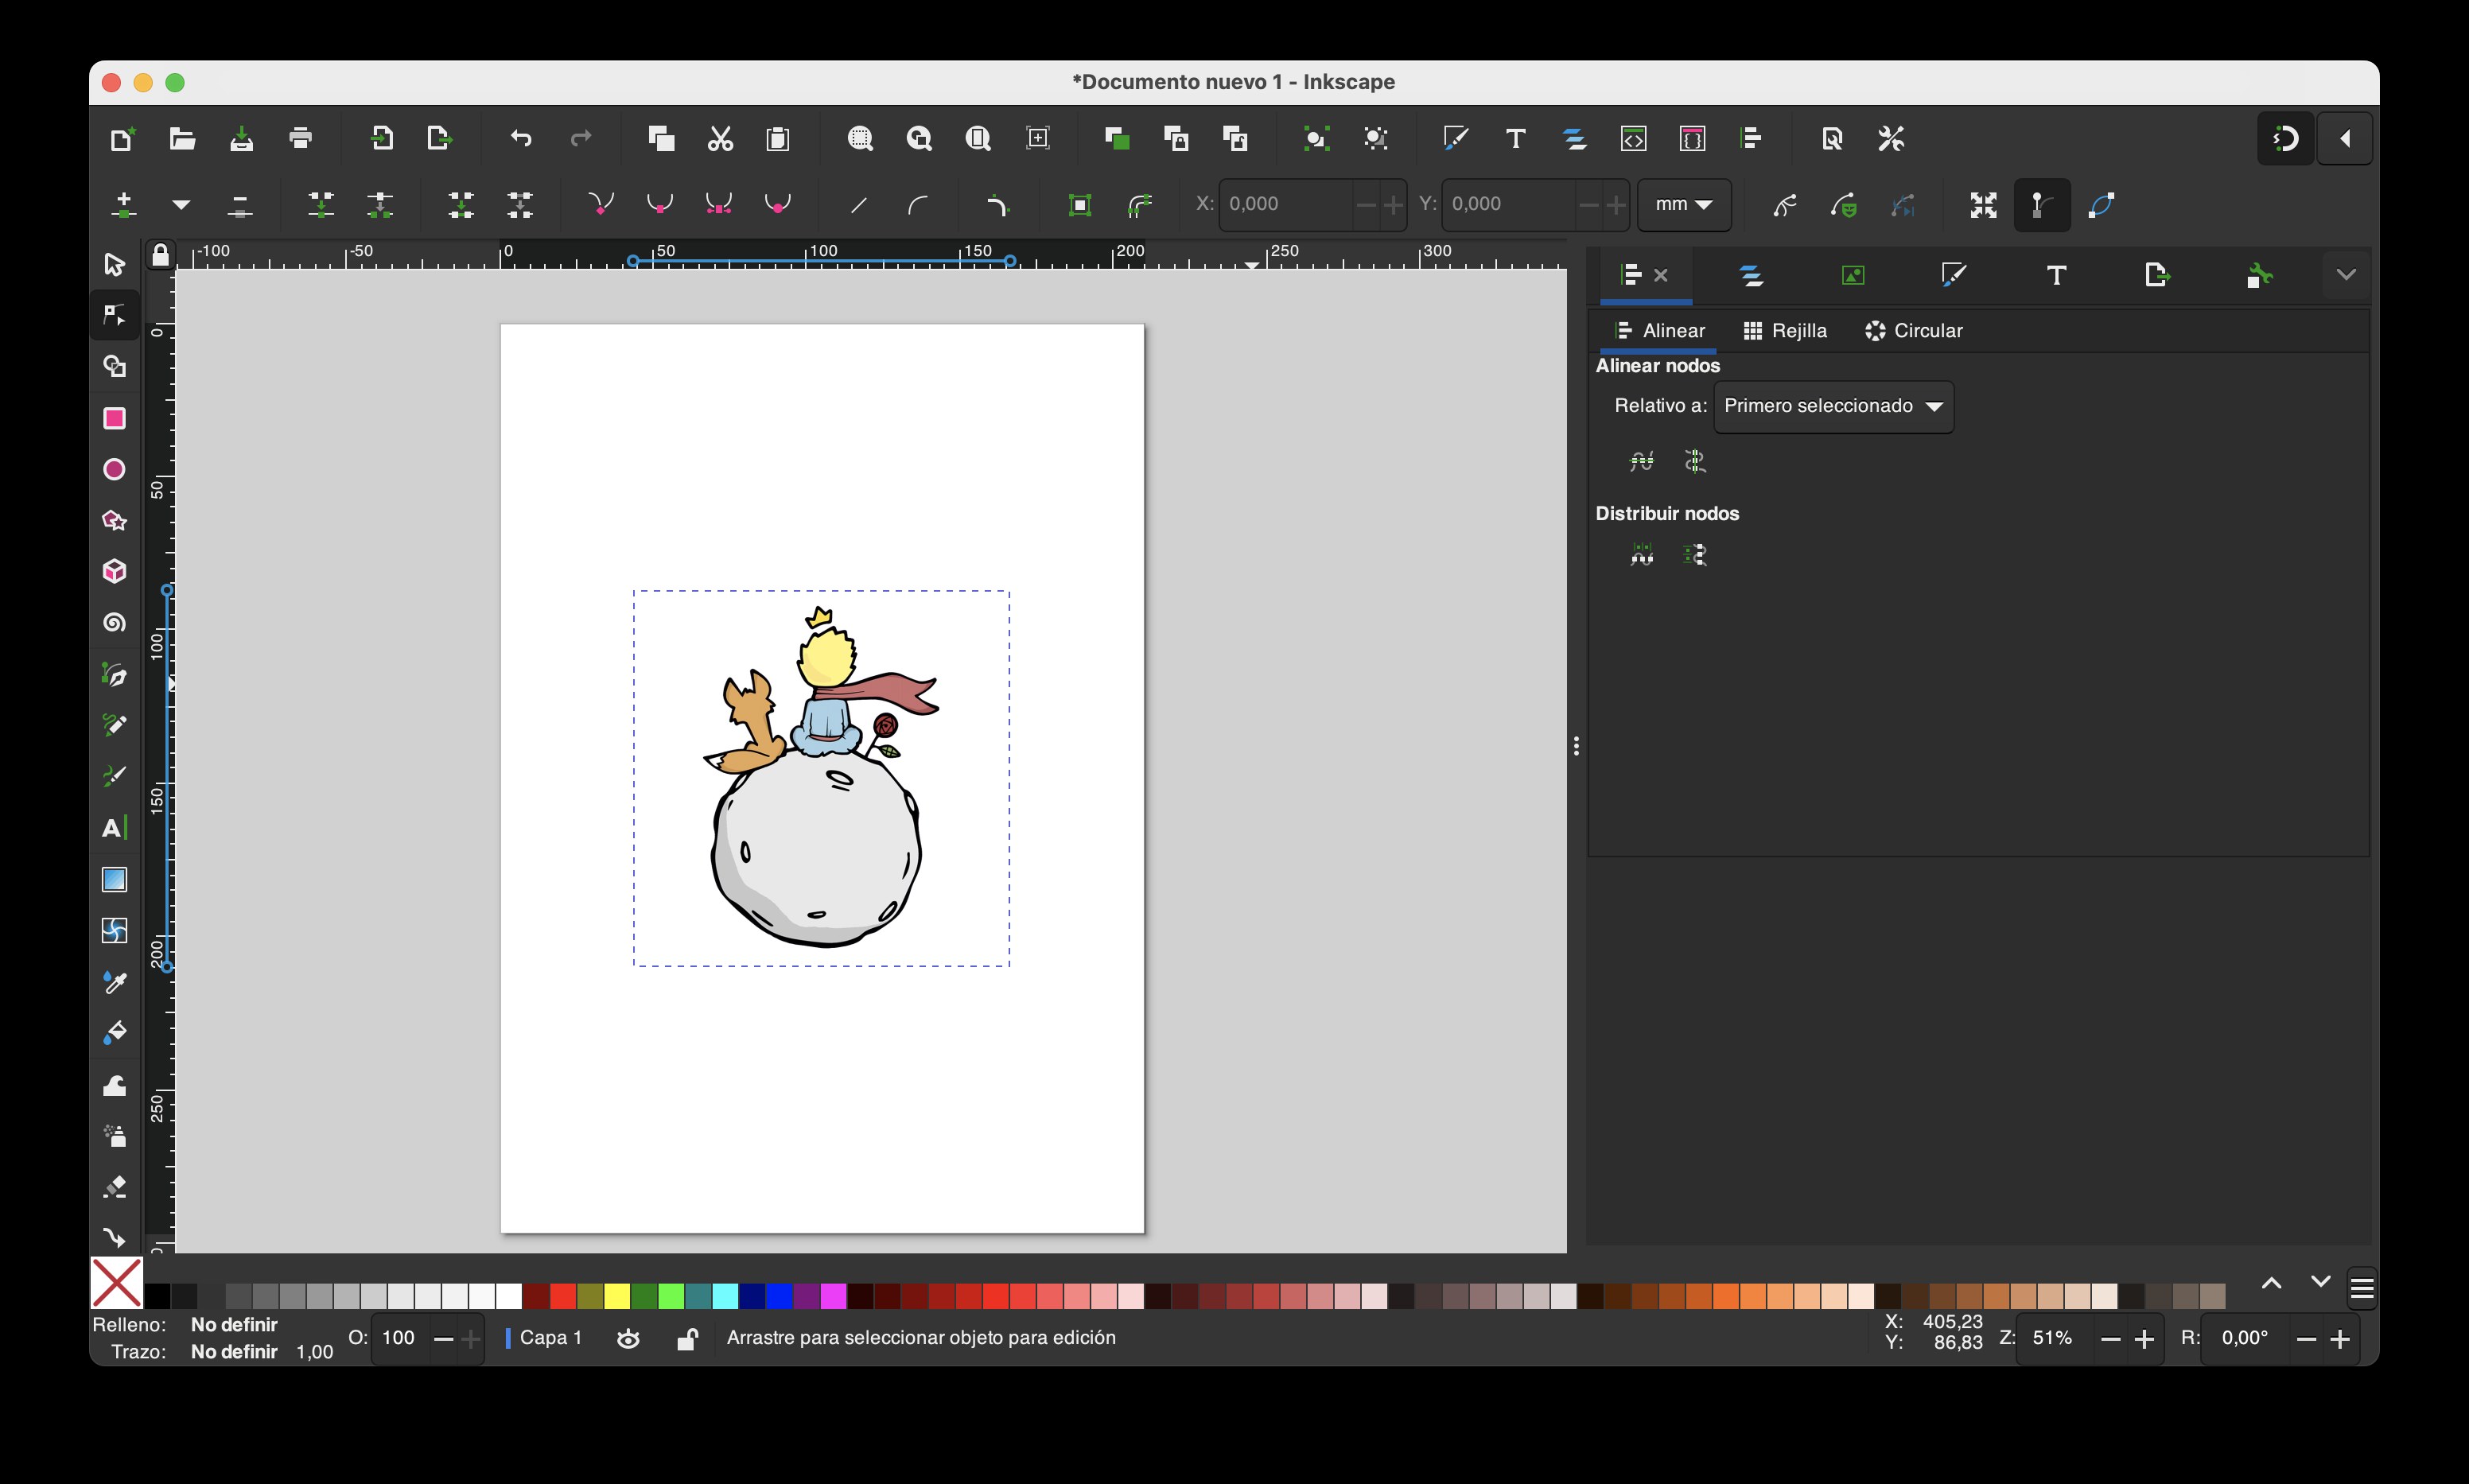Click the no-color X swatch
2469x1484 pixels.
[x=117, y=1283]
